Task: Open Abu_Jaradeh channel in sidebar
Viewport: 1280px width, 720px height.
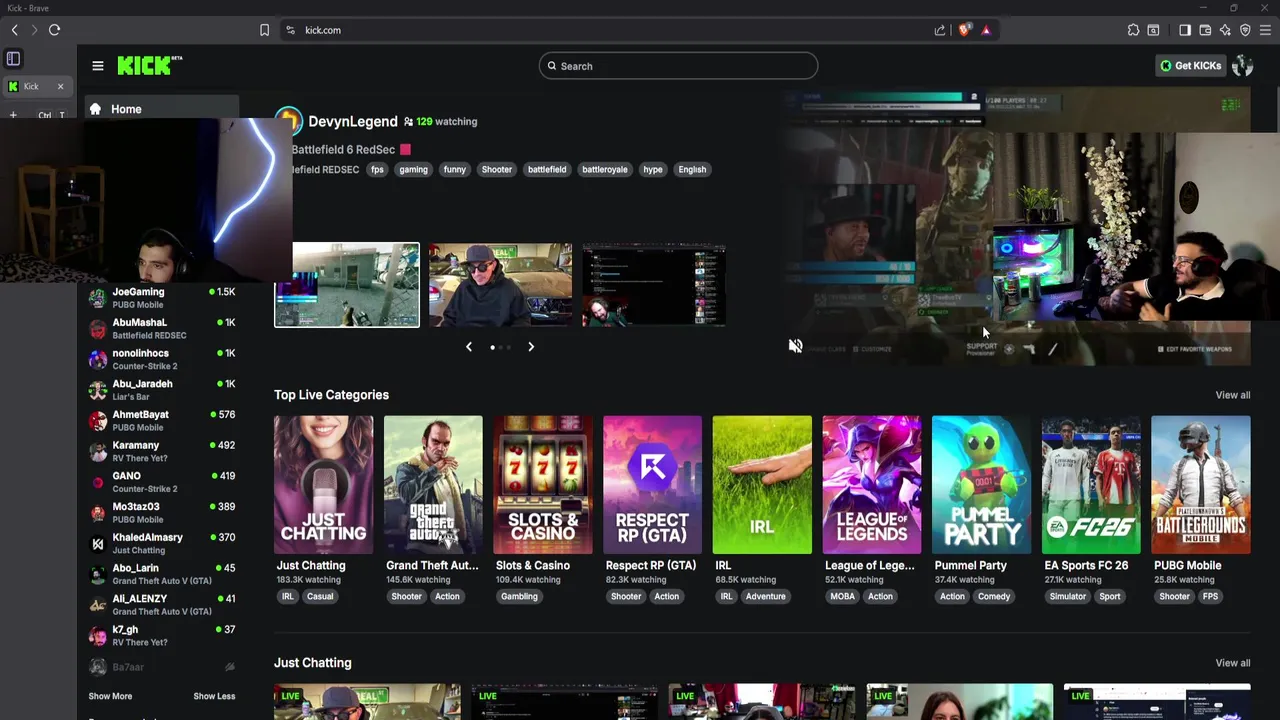Action: [161, 390]
